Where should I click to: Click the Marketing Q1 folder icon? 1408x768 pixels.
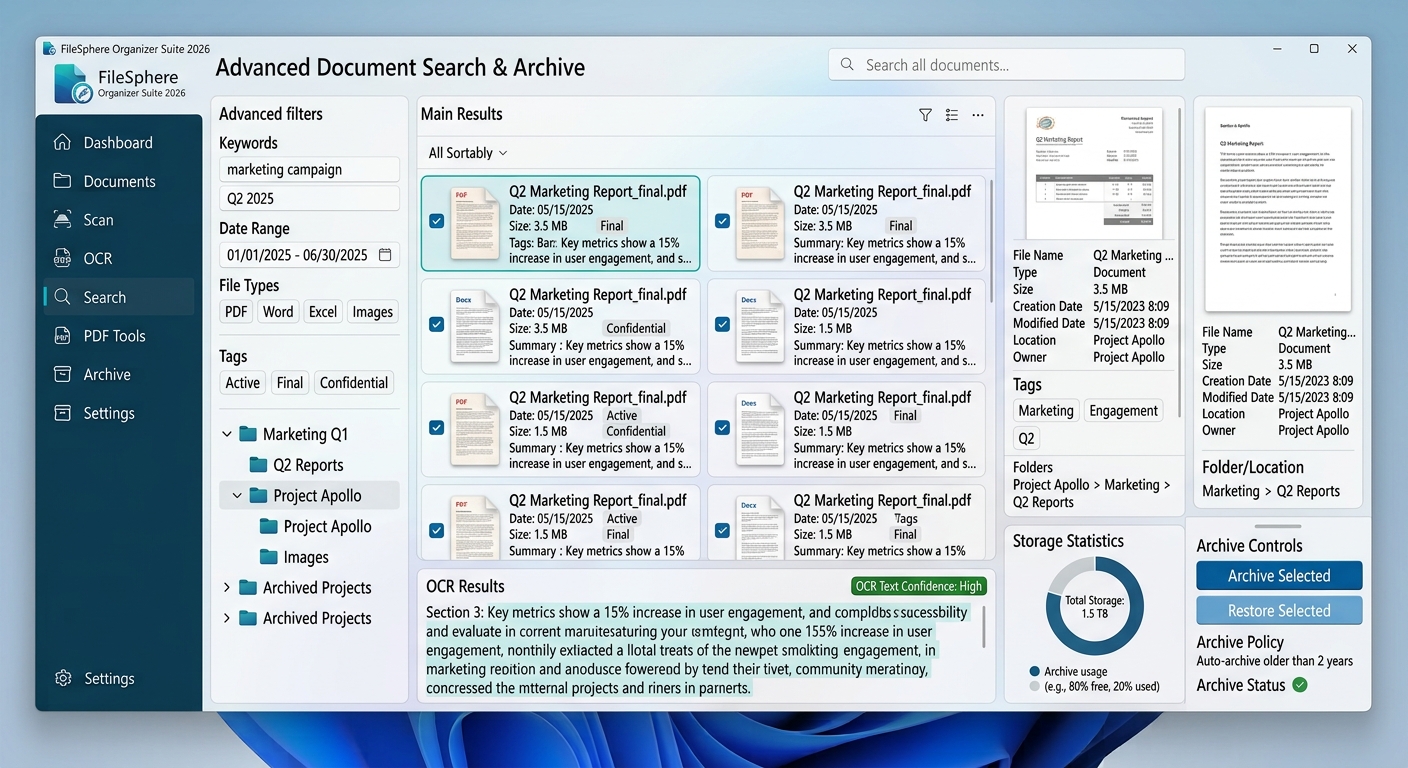pyautogui.click(x=248, y=434)
